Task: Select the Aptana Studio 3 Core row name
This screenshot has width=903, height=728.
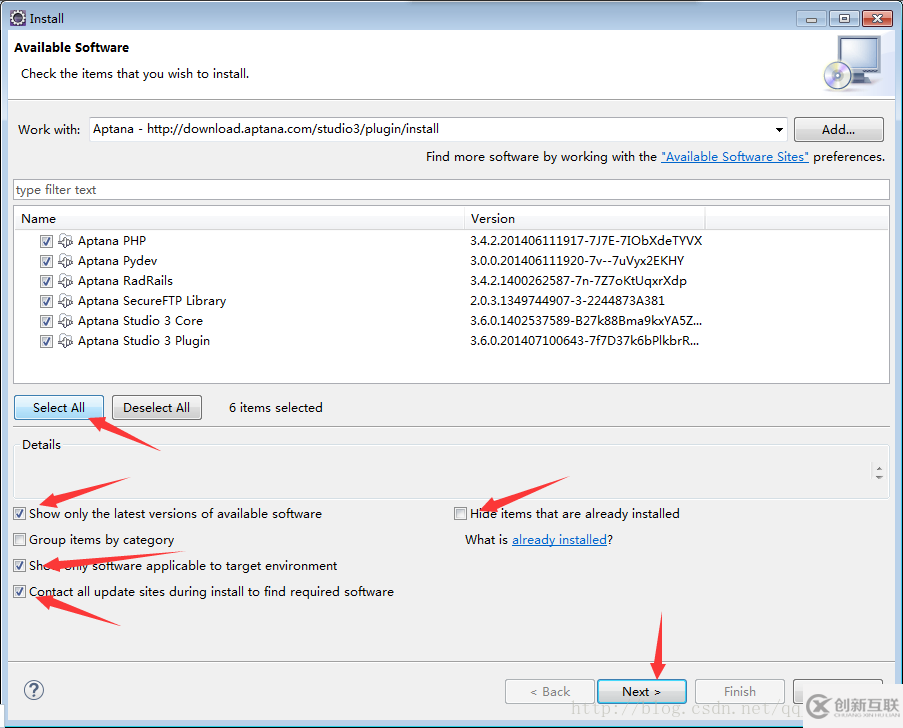Action: 141,321
